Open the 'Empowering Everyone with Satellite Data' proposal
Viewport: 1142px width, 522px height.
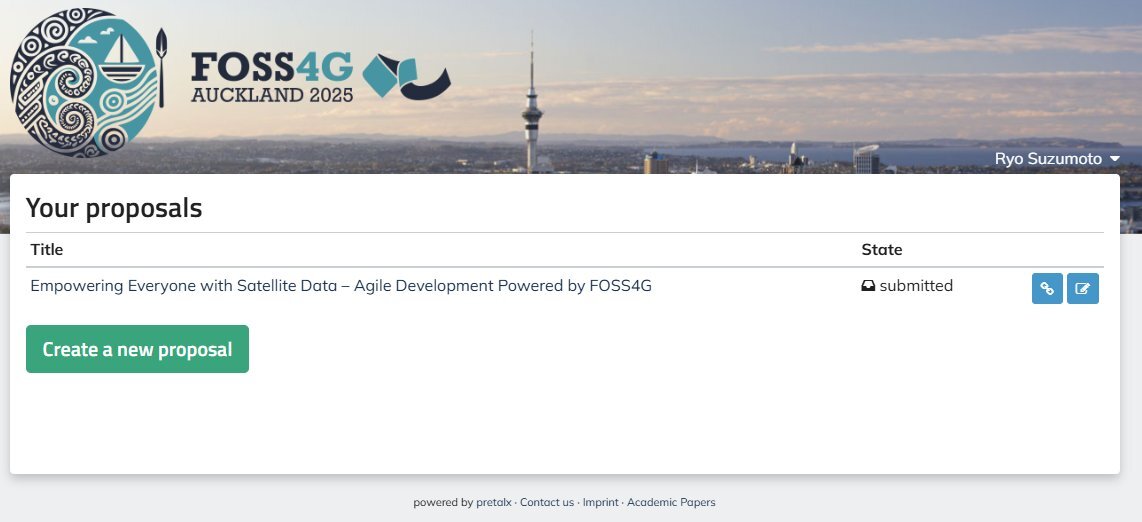tap(341, 285)
